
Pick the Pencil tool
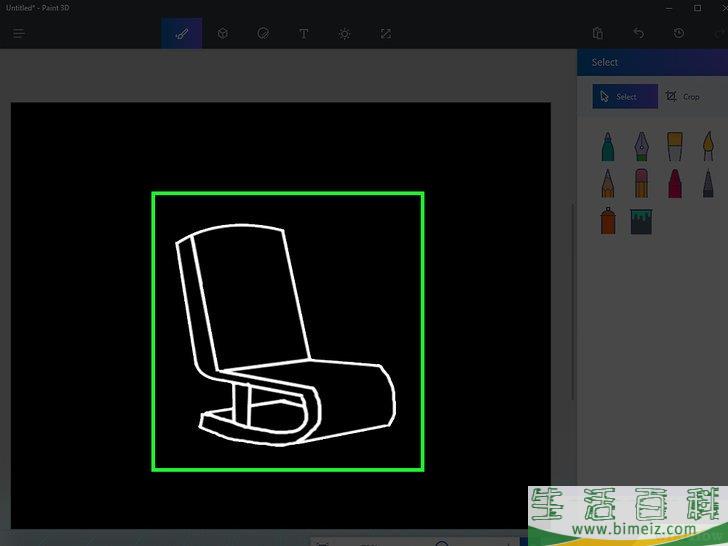[608, 183]
